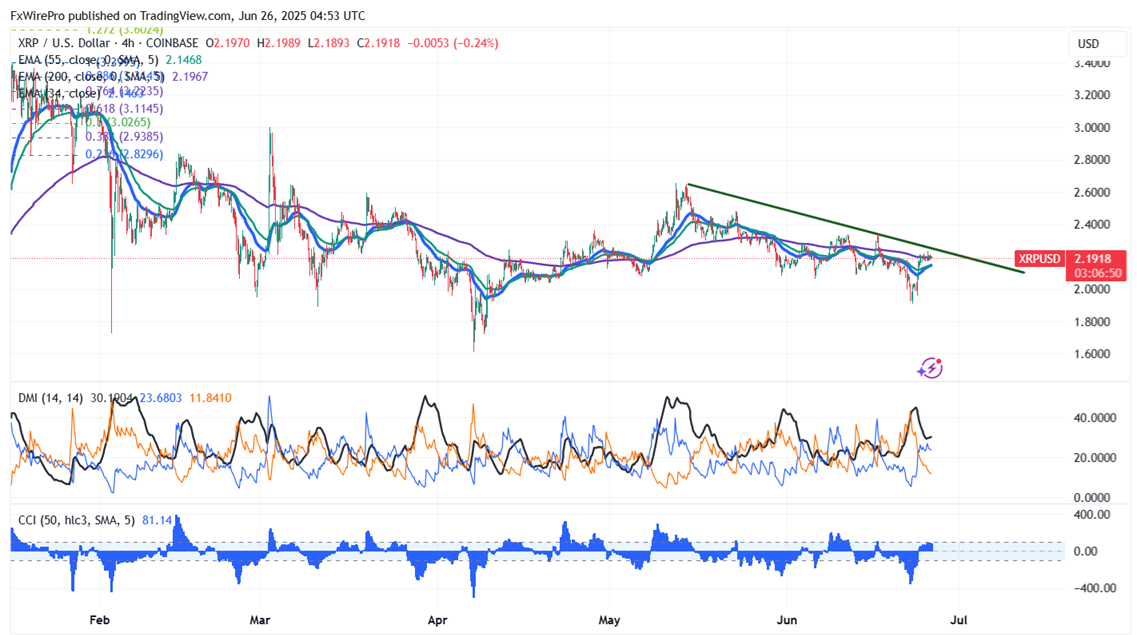Click the Jul label on time axis
This screenshot has width=1137, height=635.
coord(959,620)
